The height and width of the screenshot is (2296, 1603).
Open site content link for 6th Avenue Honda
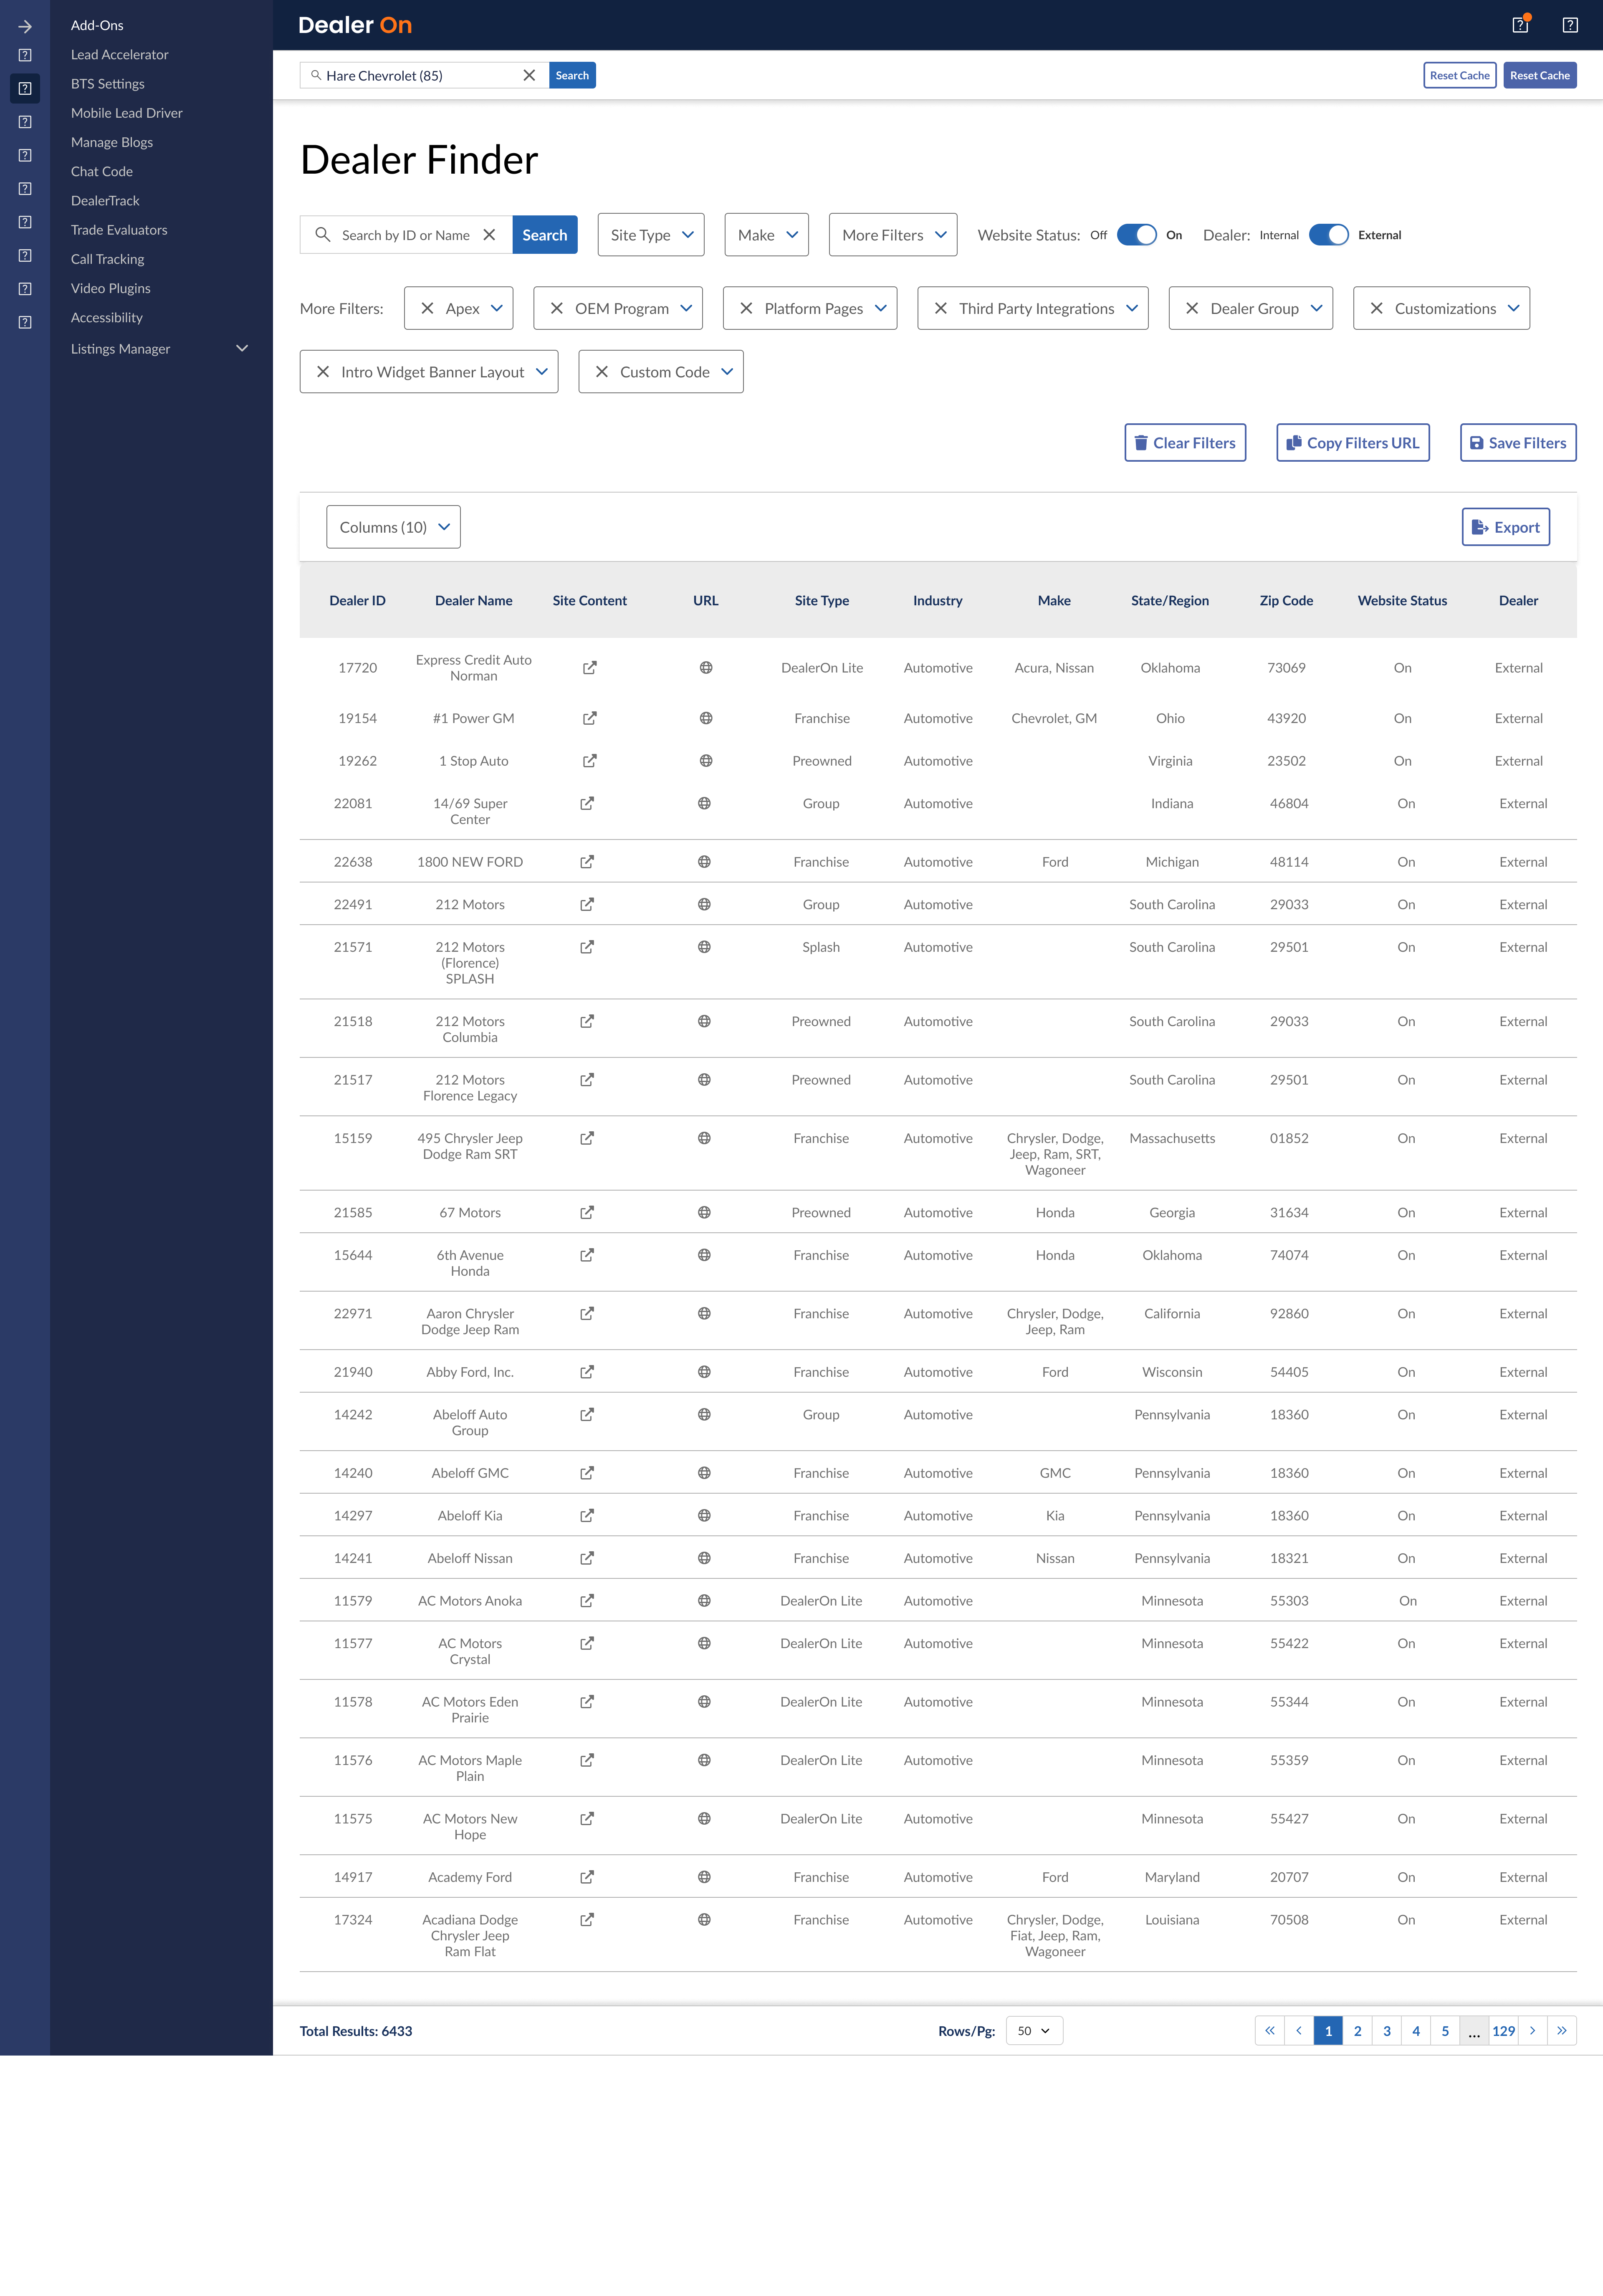(587, 1255)
